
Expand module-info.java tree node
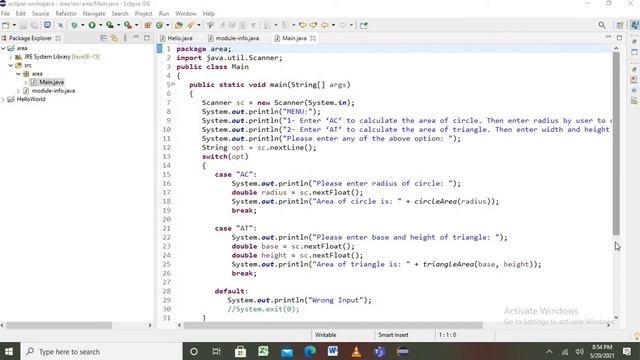[x=18, y=91]
